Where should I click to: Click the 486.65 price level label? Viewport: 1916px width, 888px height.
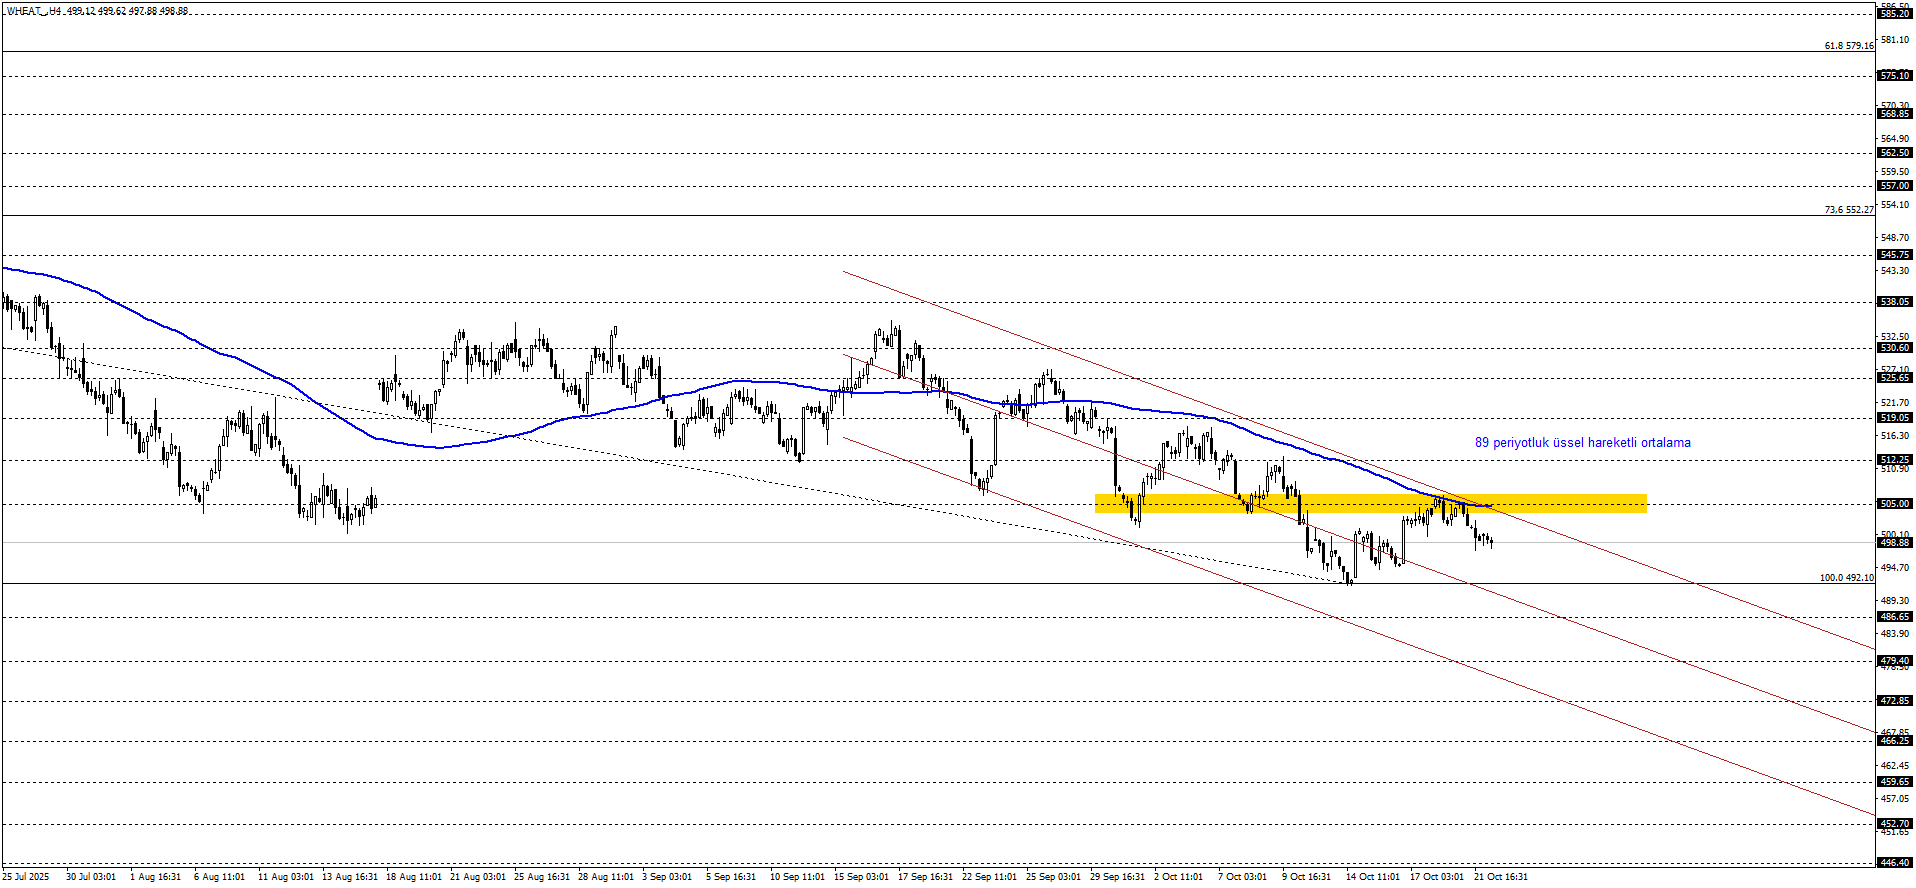pos(1894,617)
